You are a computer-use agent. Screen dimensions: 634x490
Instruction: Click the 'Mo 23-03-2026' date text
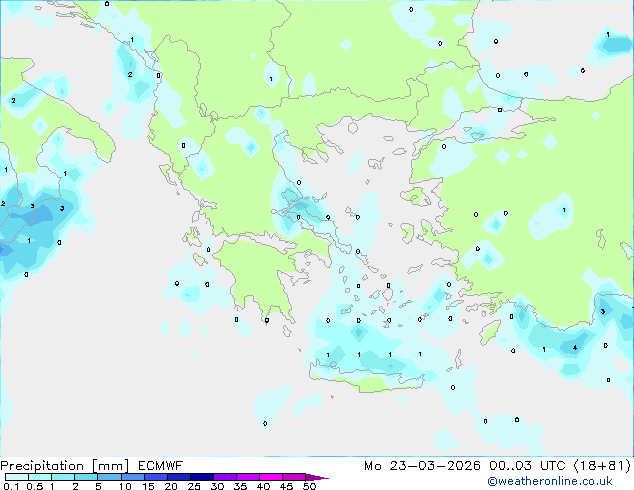point(422,466)
